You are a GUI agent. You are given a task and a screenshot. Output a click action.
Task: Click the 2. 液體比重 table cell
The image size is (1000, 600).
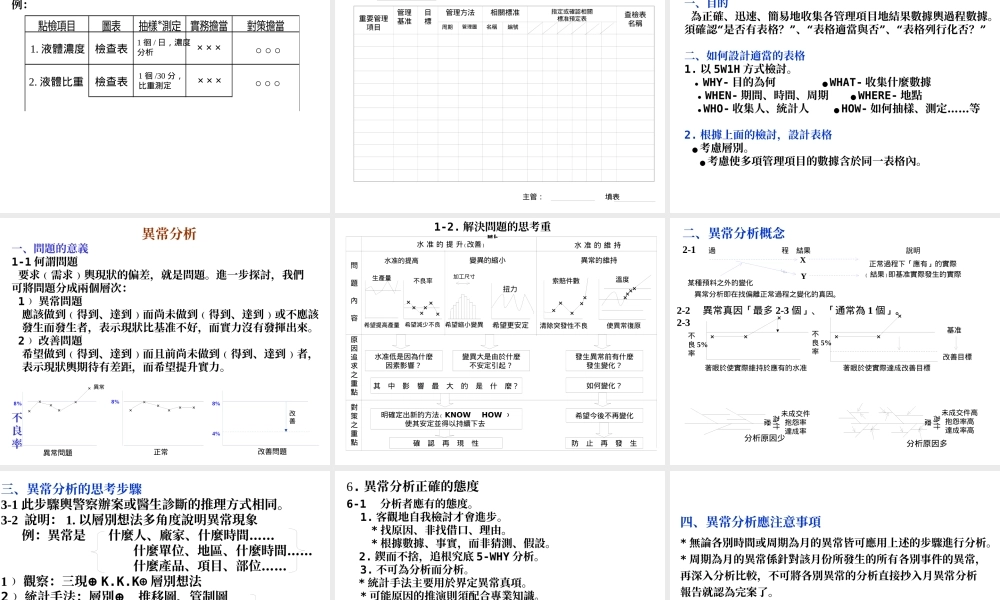click(57, 82)
